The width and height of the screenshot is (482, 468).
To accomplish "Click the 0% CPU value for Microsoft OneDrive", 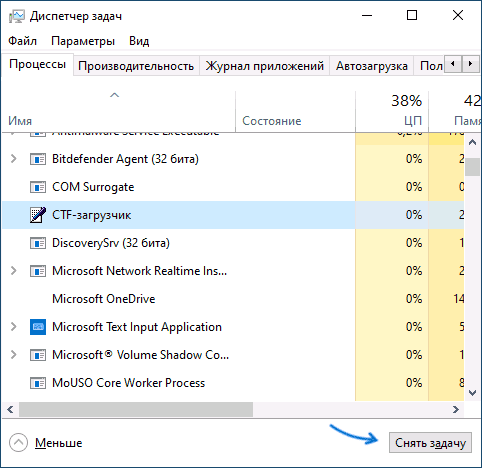I will 414,299.
